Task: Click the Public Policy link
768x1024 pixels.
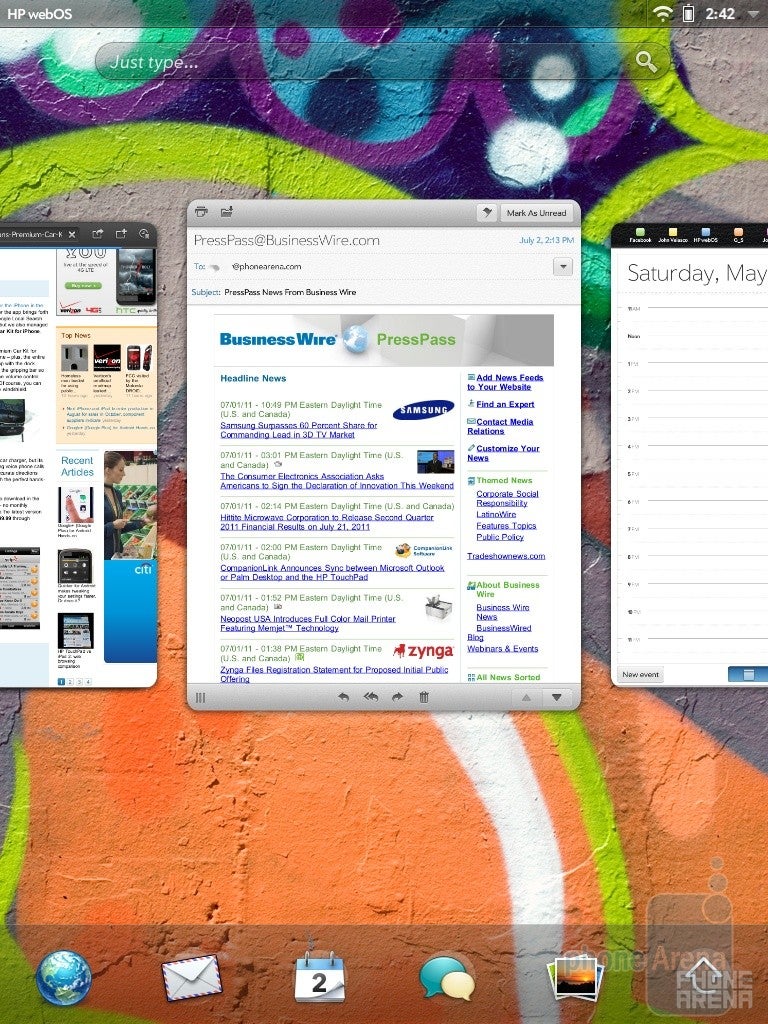Action: click(x=500, y=537)
